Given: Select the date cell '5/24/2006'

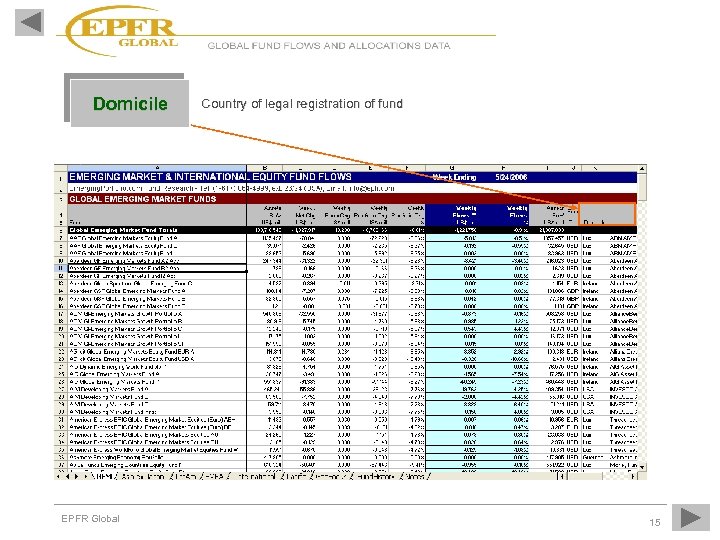Looking at the screenshot, I should click(x=511, y=177).
